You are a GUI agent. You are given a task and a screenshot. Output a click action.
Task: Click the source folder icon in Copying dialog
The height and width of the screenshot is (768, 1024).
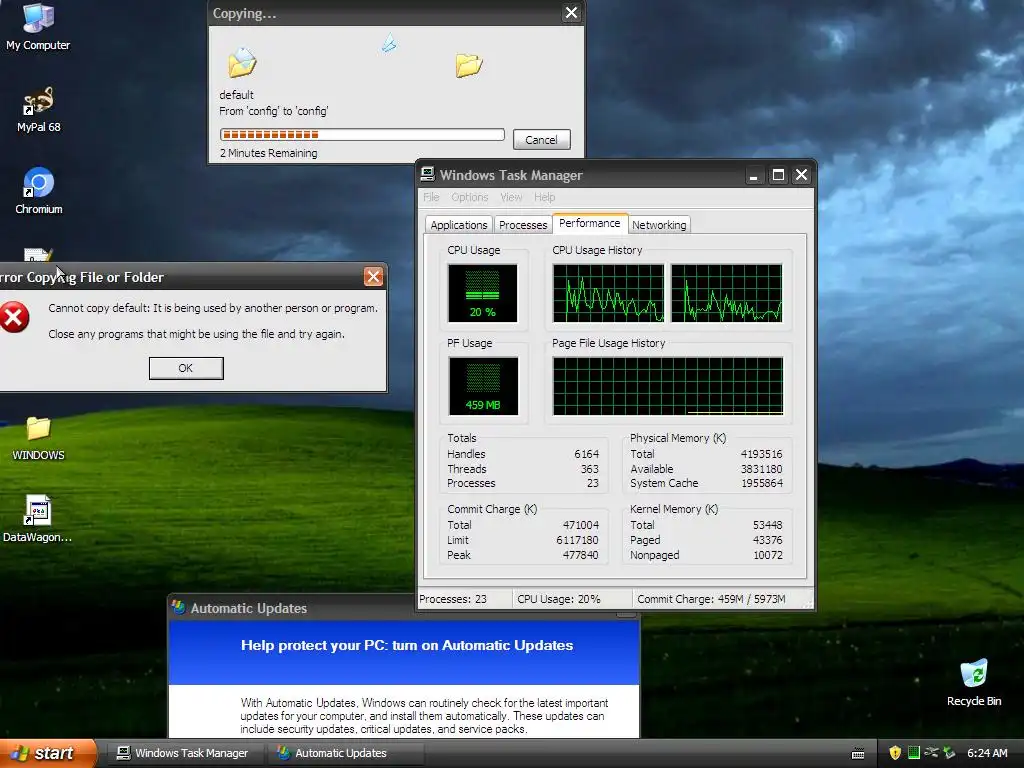pyautogui.click(x=242, y=63)
